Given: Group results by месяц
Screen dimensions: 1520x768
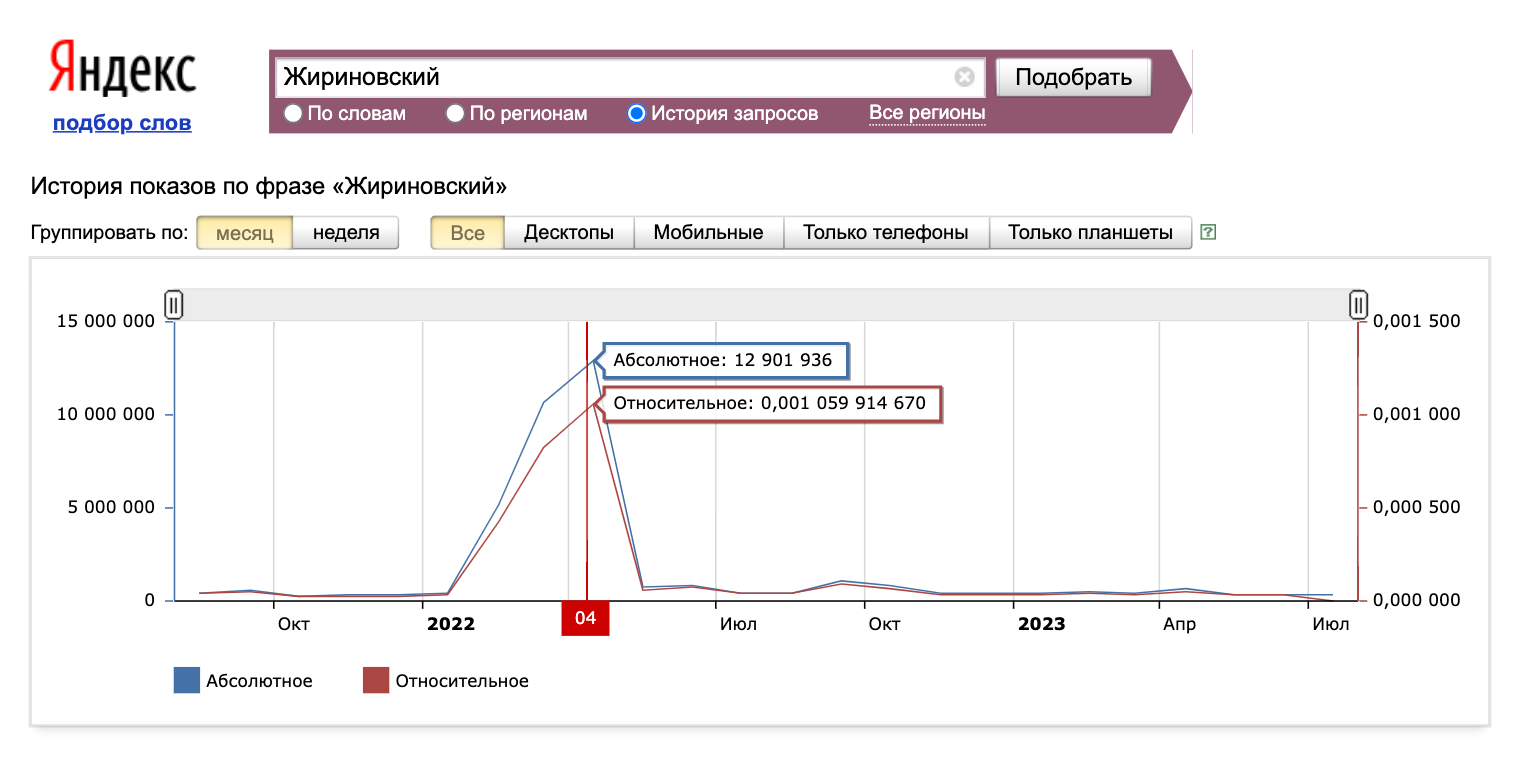Looking at the screenshot, I should (245, 233).
